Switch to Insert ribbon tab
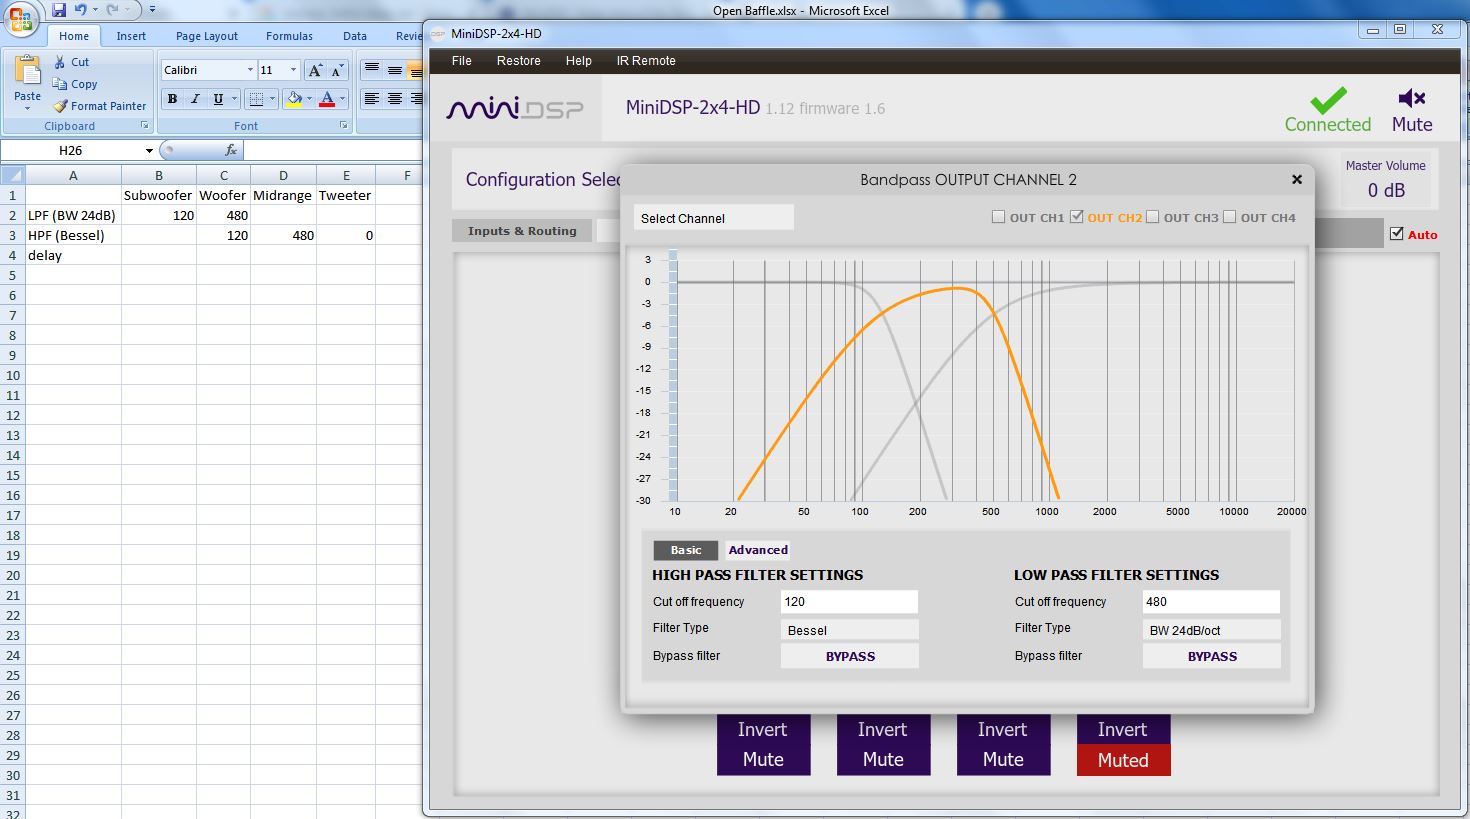Viewport: 1470px width, 819px height. [x=131, y=36]
